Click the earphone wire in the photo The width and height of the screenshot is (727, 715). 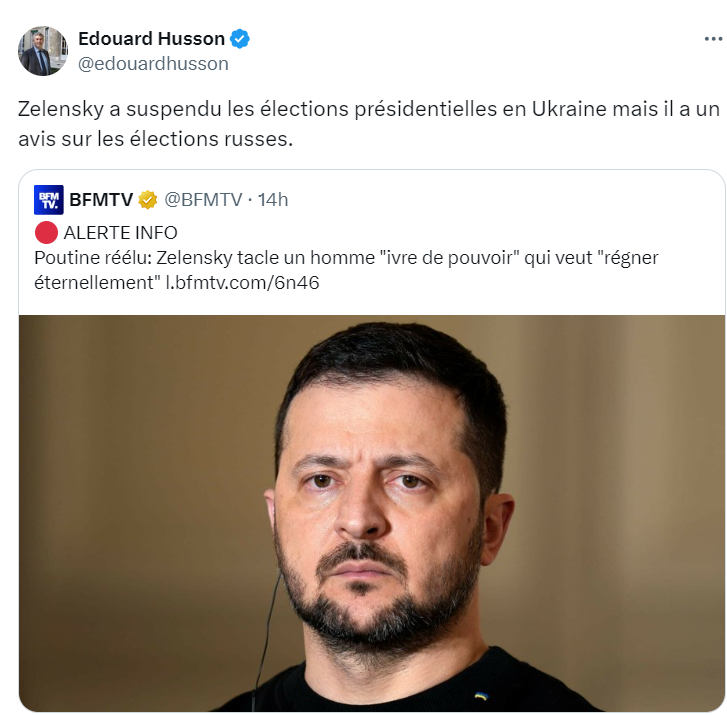click(265, 645)
